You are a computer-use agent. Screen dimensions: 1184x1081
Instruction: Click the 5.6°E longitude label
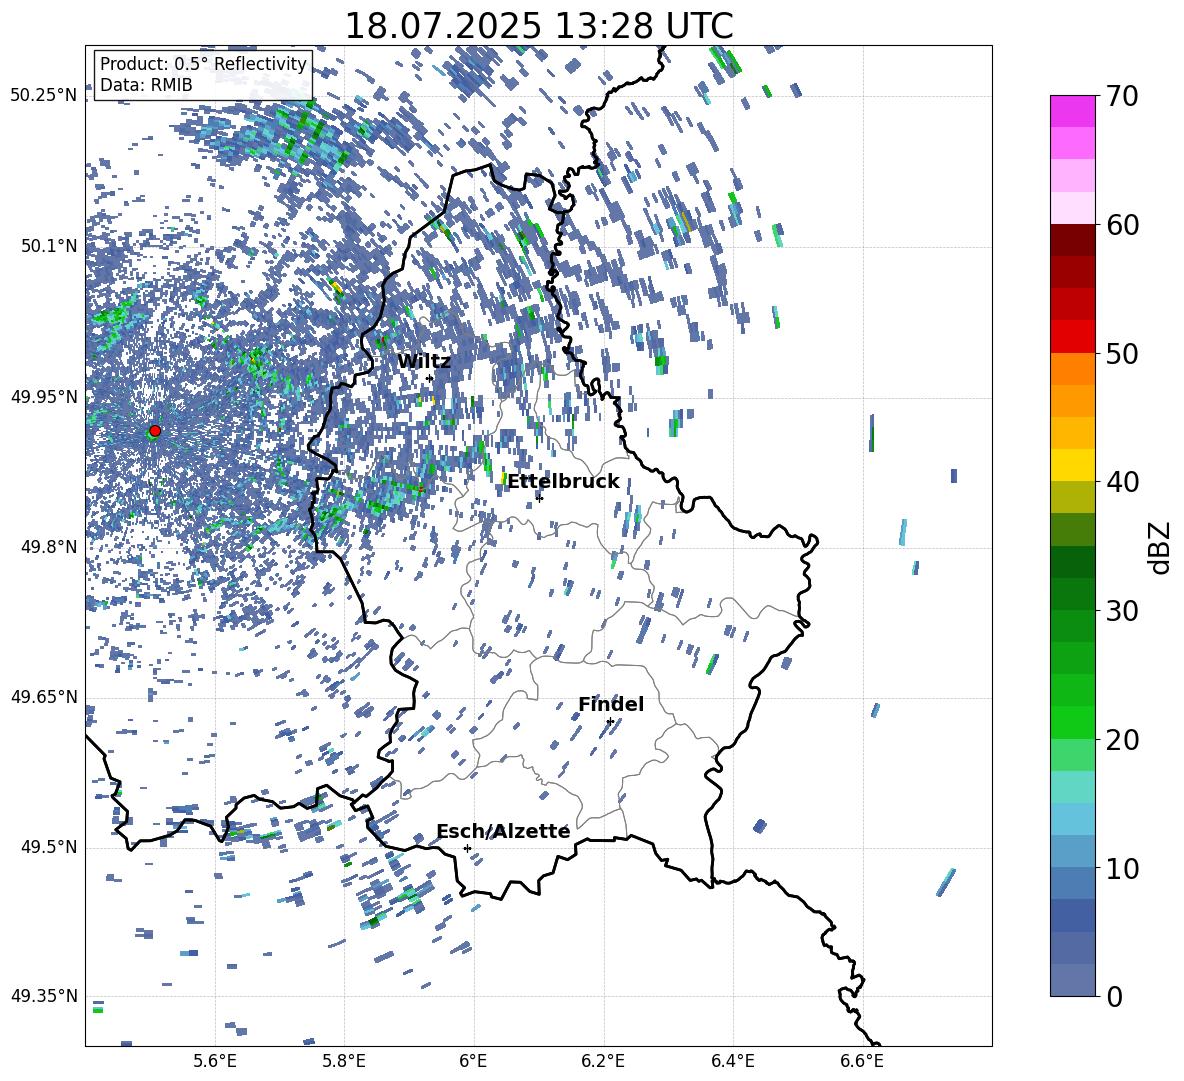215,1061
